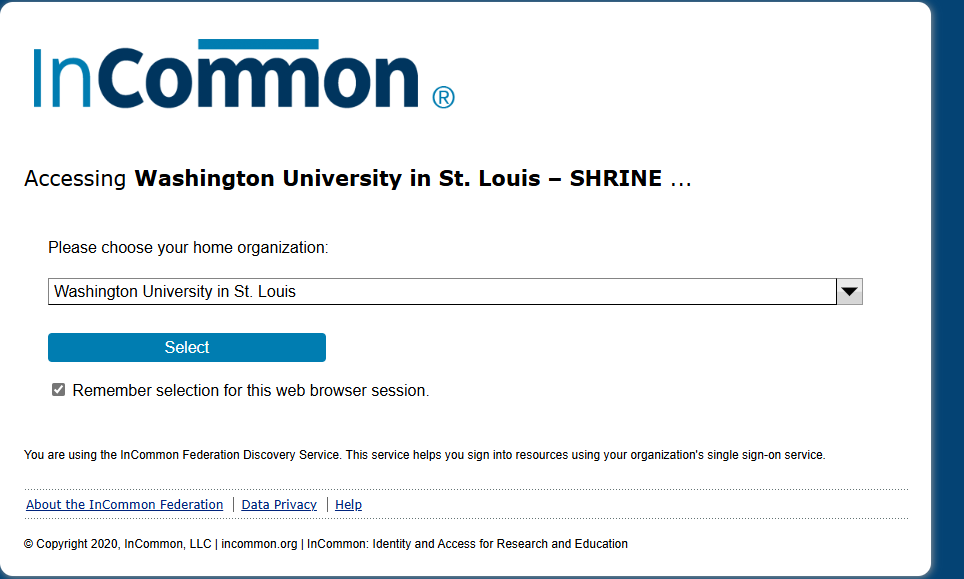Open the About the InCommon Federation link
Image resolution: width=964 pixels, height=579 pixels.
pyautogui.click(x=124, y=505)
